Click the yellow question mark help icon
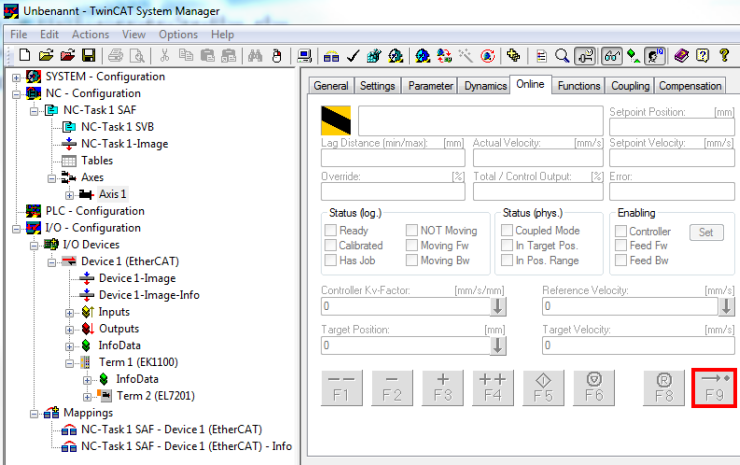The width and height of the screenshot is (740, 465). pyautogui.click(x=724, y=56)
